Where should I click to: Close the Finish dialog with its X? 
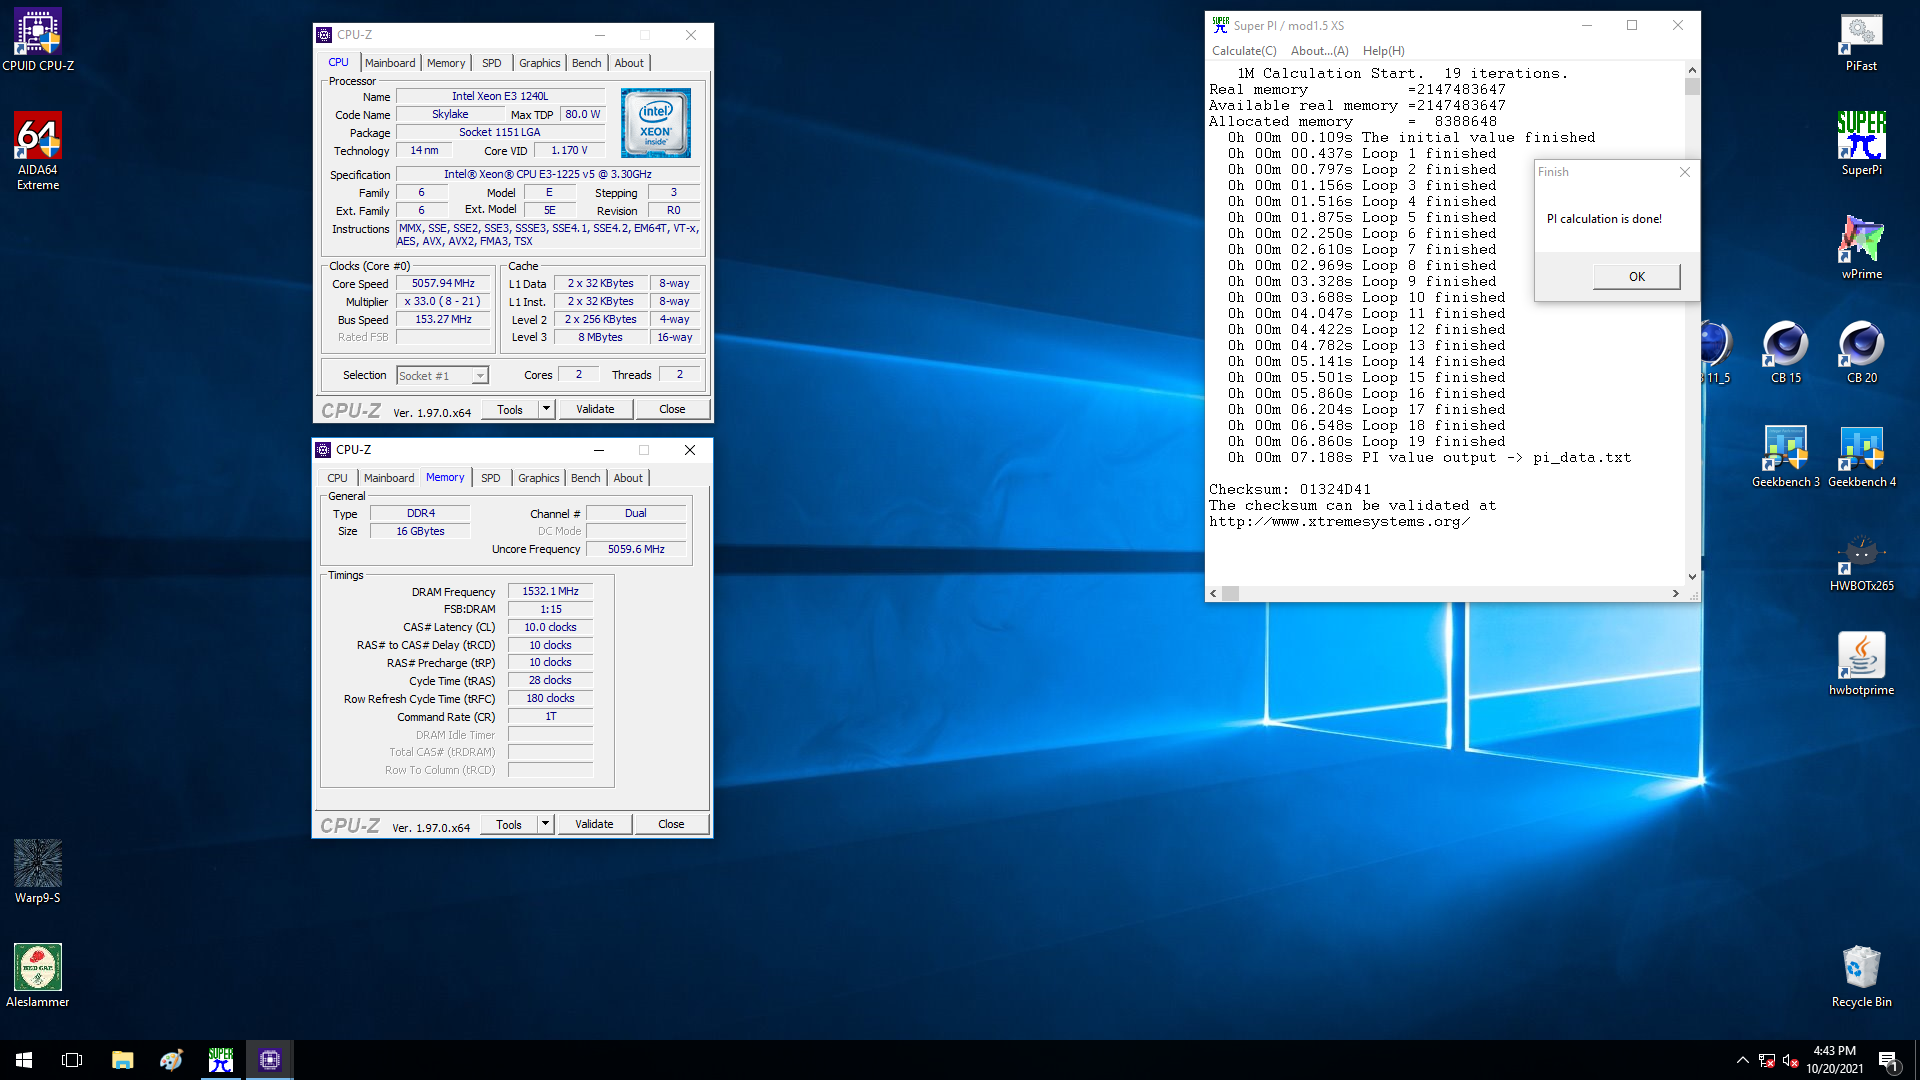coord(1684,172)
